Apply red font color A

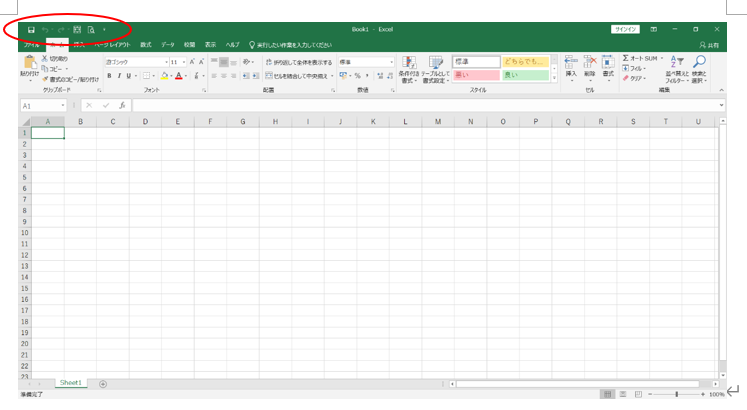[179, 76]
